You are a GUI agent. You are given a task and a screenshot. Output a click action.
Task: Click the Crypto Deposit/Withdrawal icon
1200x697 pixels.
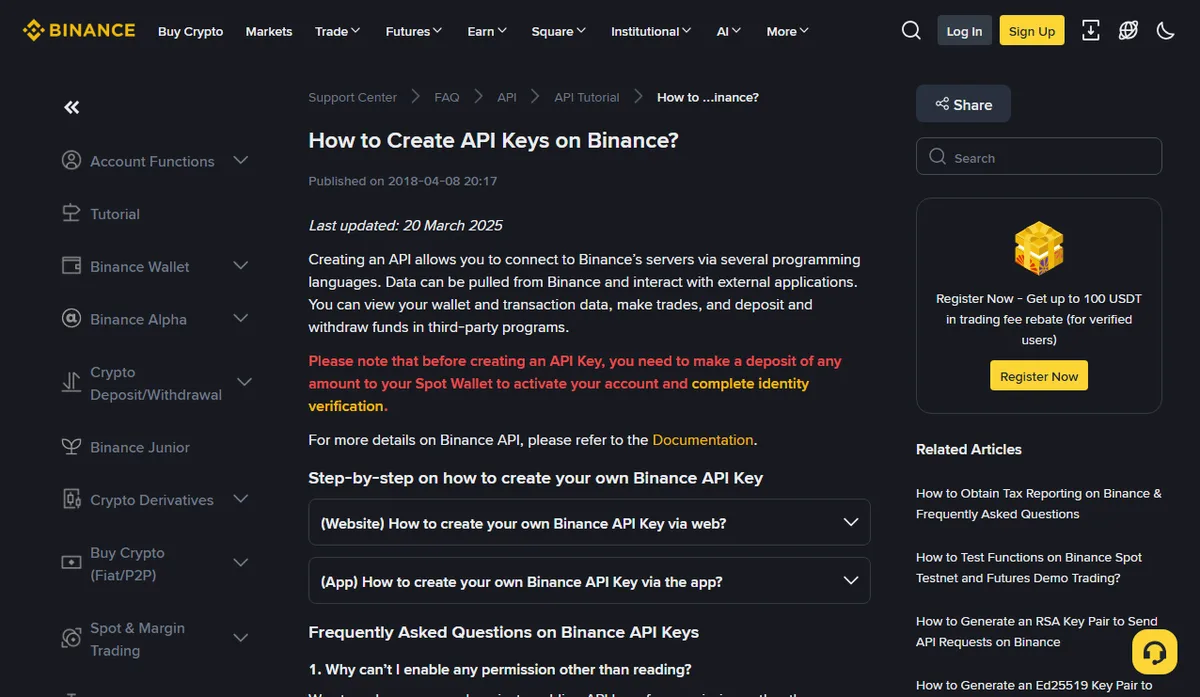pyautogui.click(x=71, y=382)
